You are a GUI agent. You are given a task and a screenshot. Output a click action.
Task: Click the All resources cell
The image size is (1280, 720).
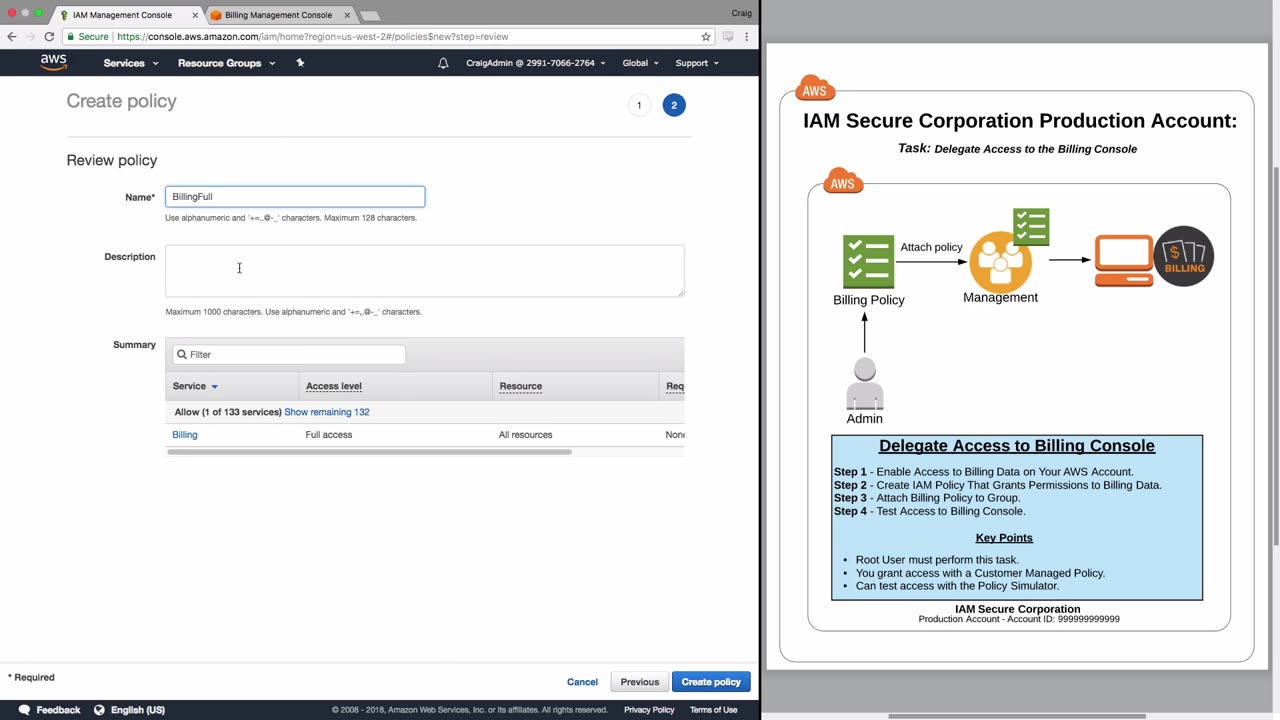pos(525,435)
